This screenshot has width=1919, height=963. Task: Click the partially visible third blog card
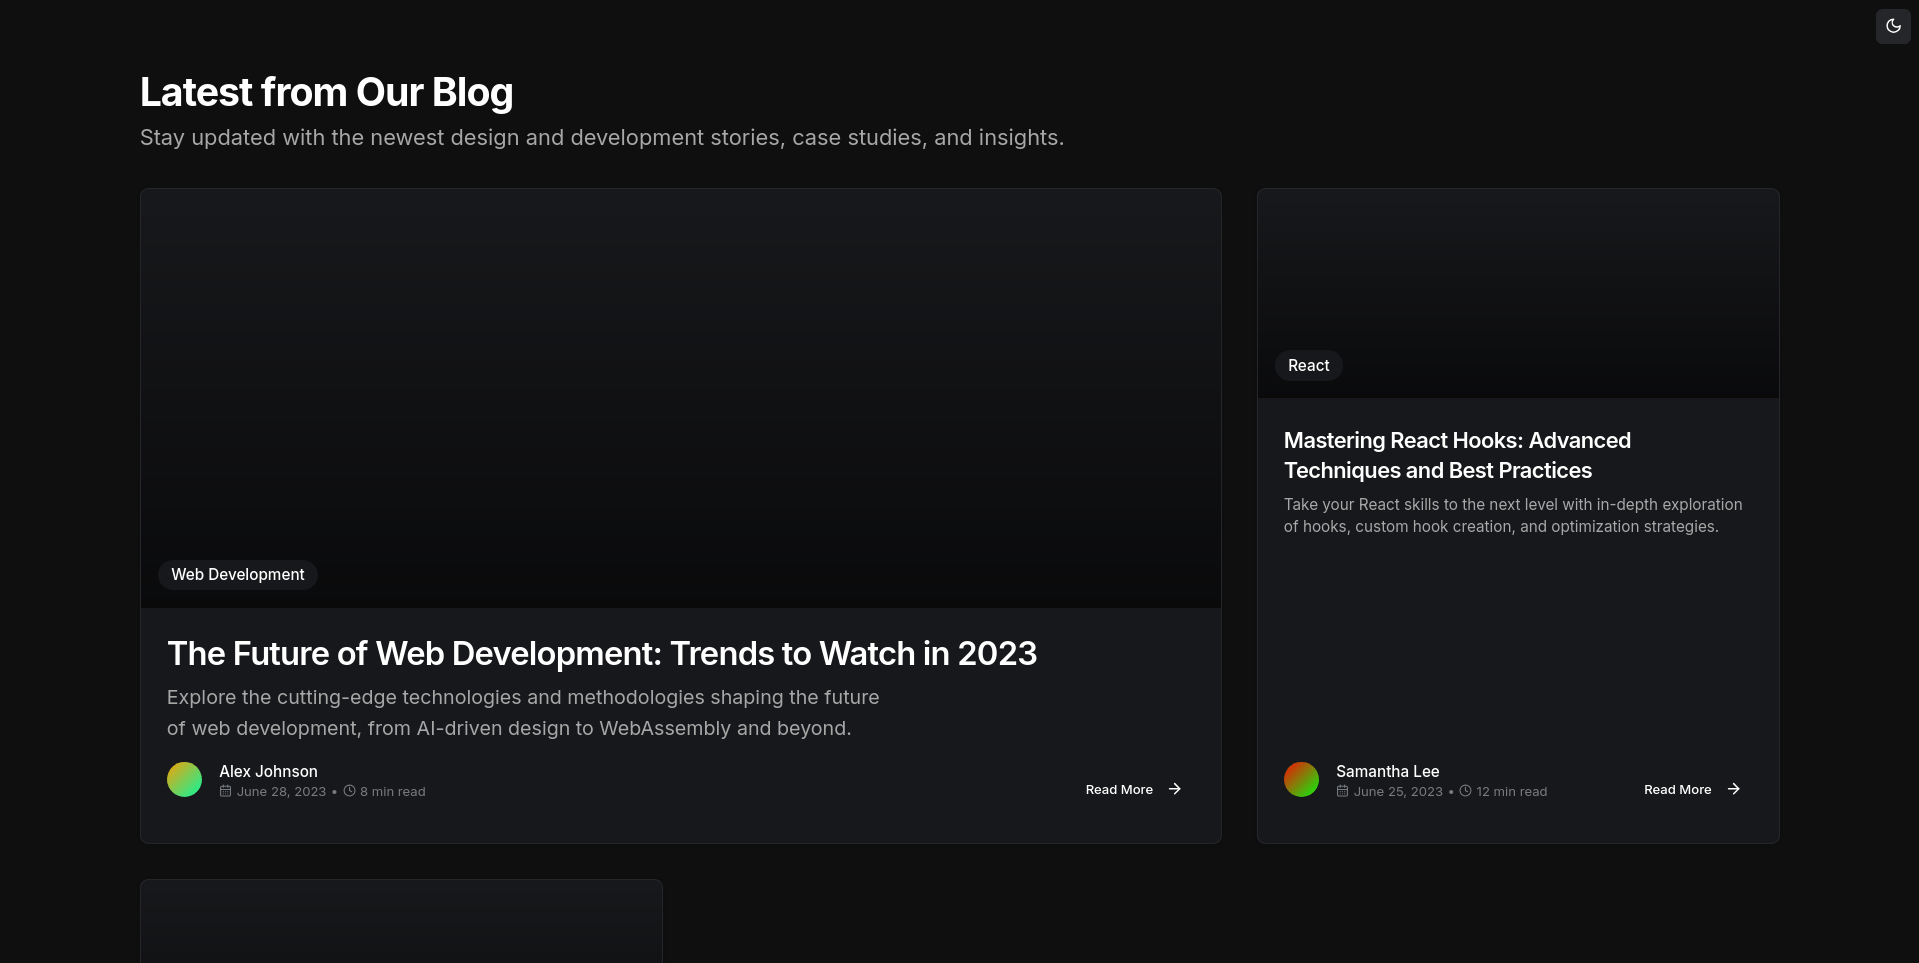click(x=401, y=925)
